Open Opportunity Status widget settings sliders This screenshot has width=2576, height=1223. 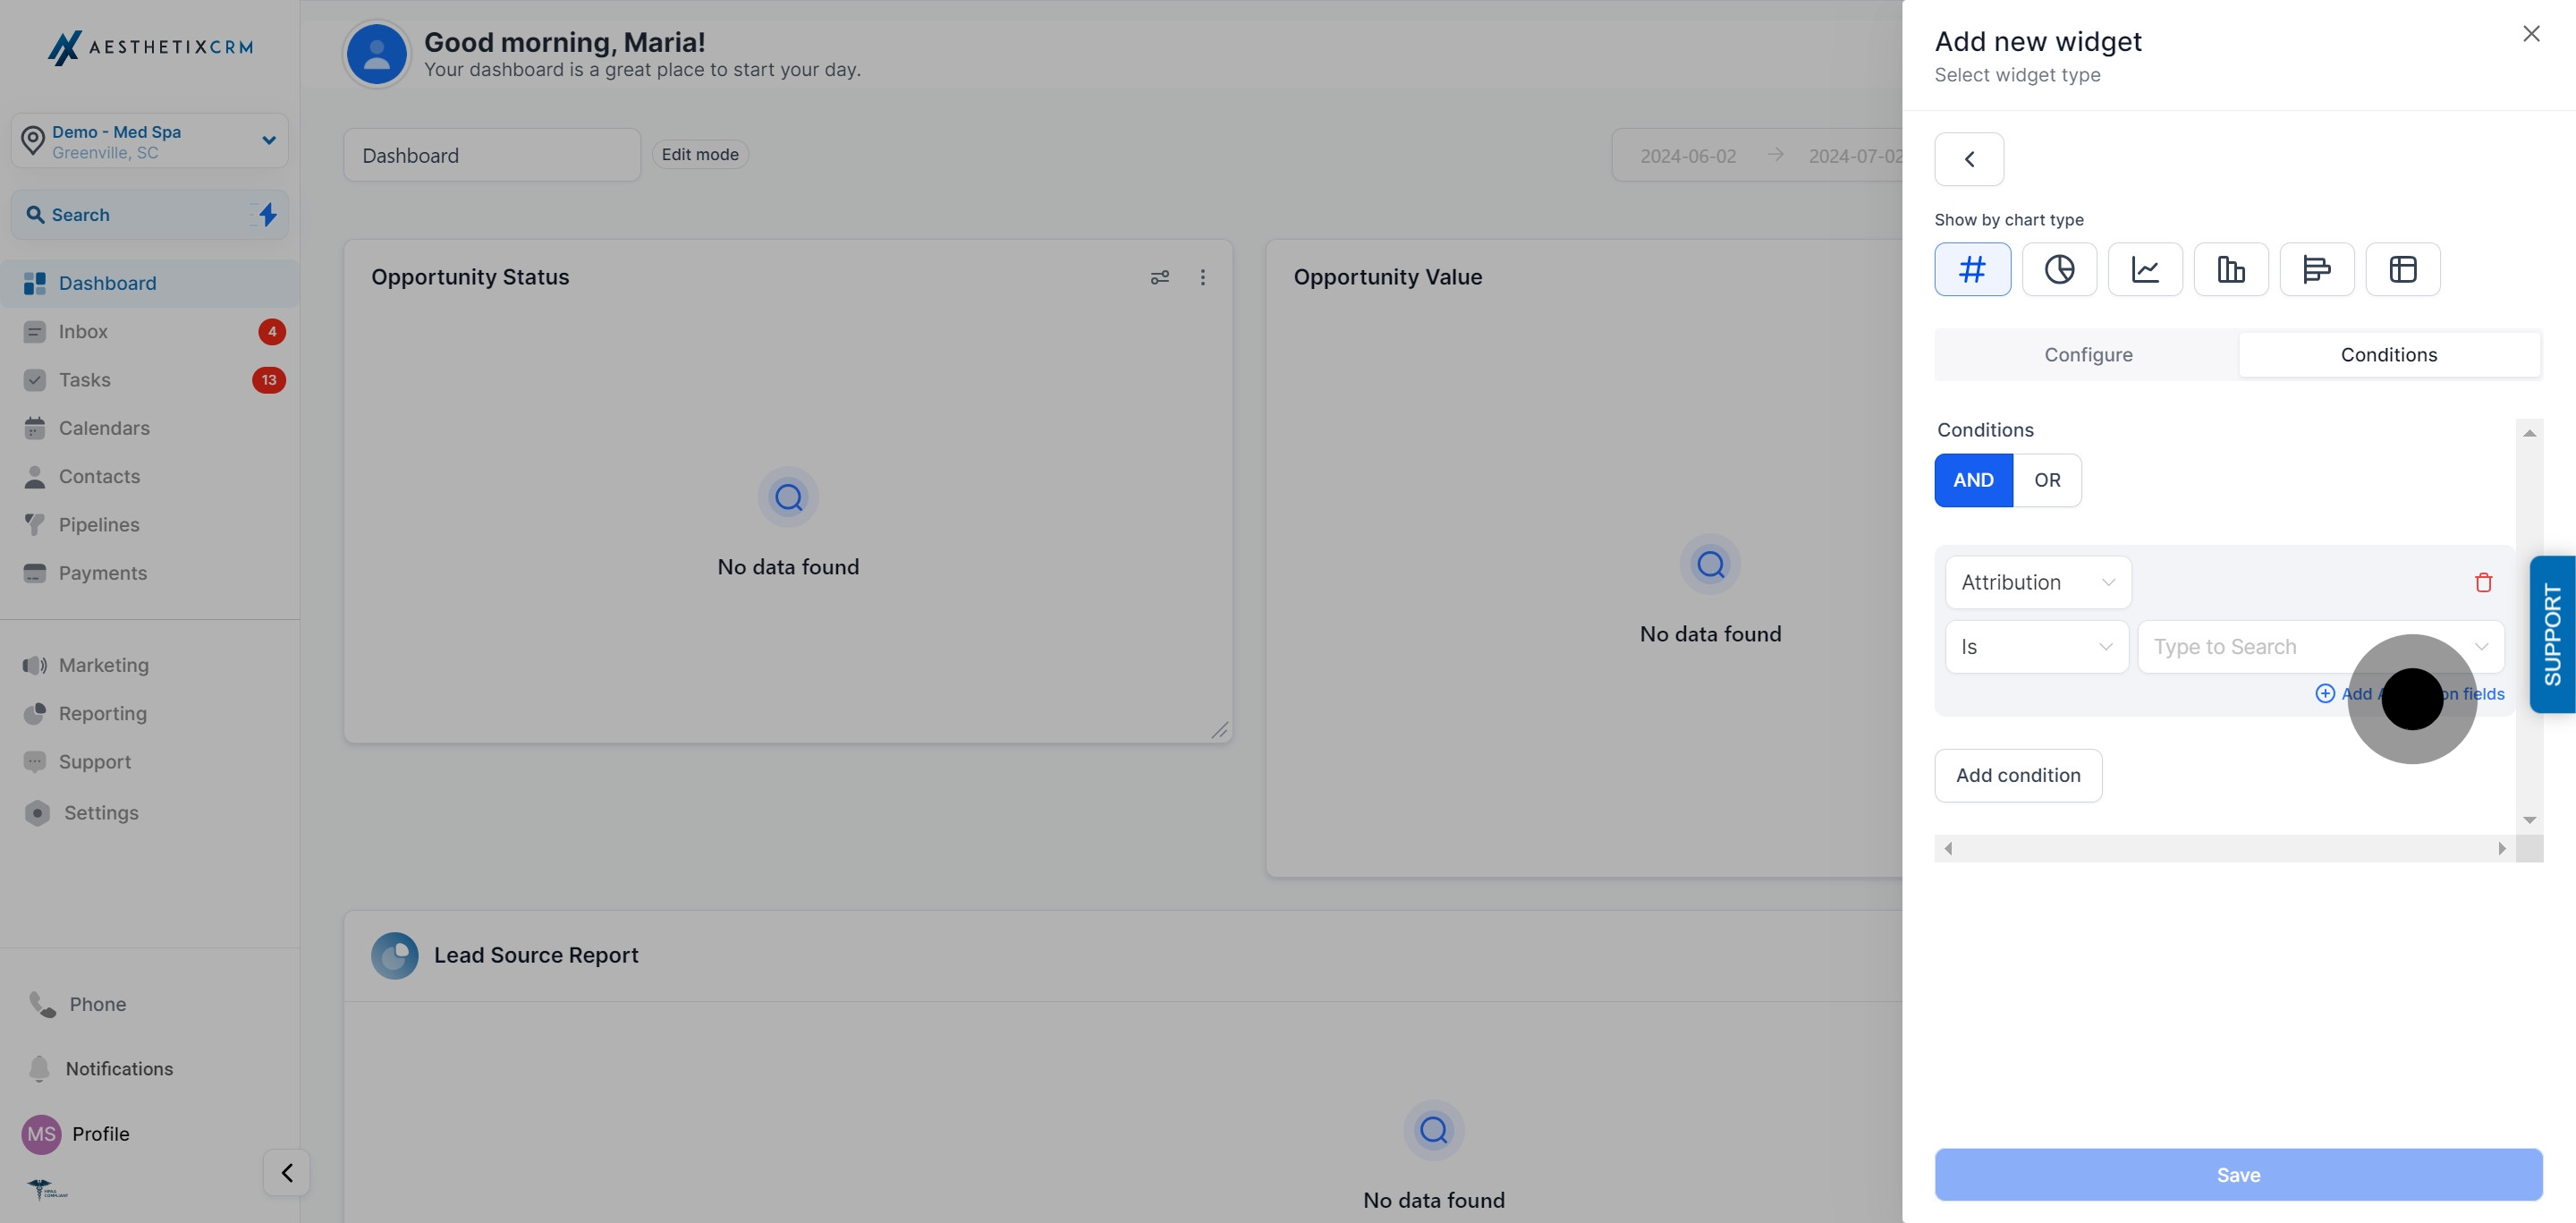[1160, 277]
